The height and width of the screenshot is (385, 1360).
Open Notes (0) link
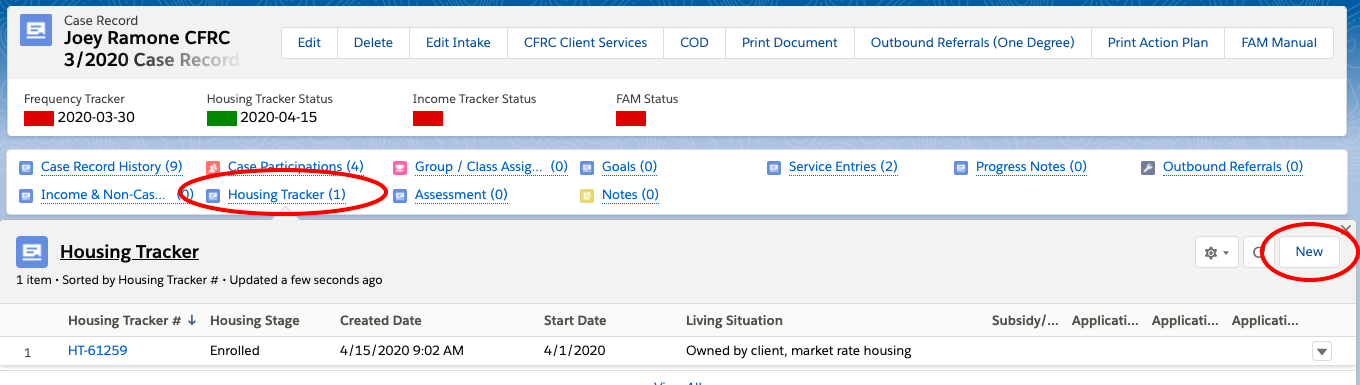[630, 194]
